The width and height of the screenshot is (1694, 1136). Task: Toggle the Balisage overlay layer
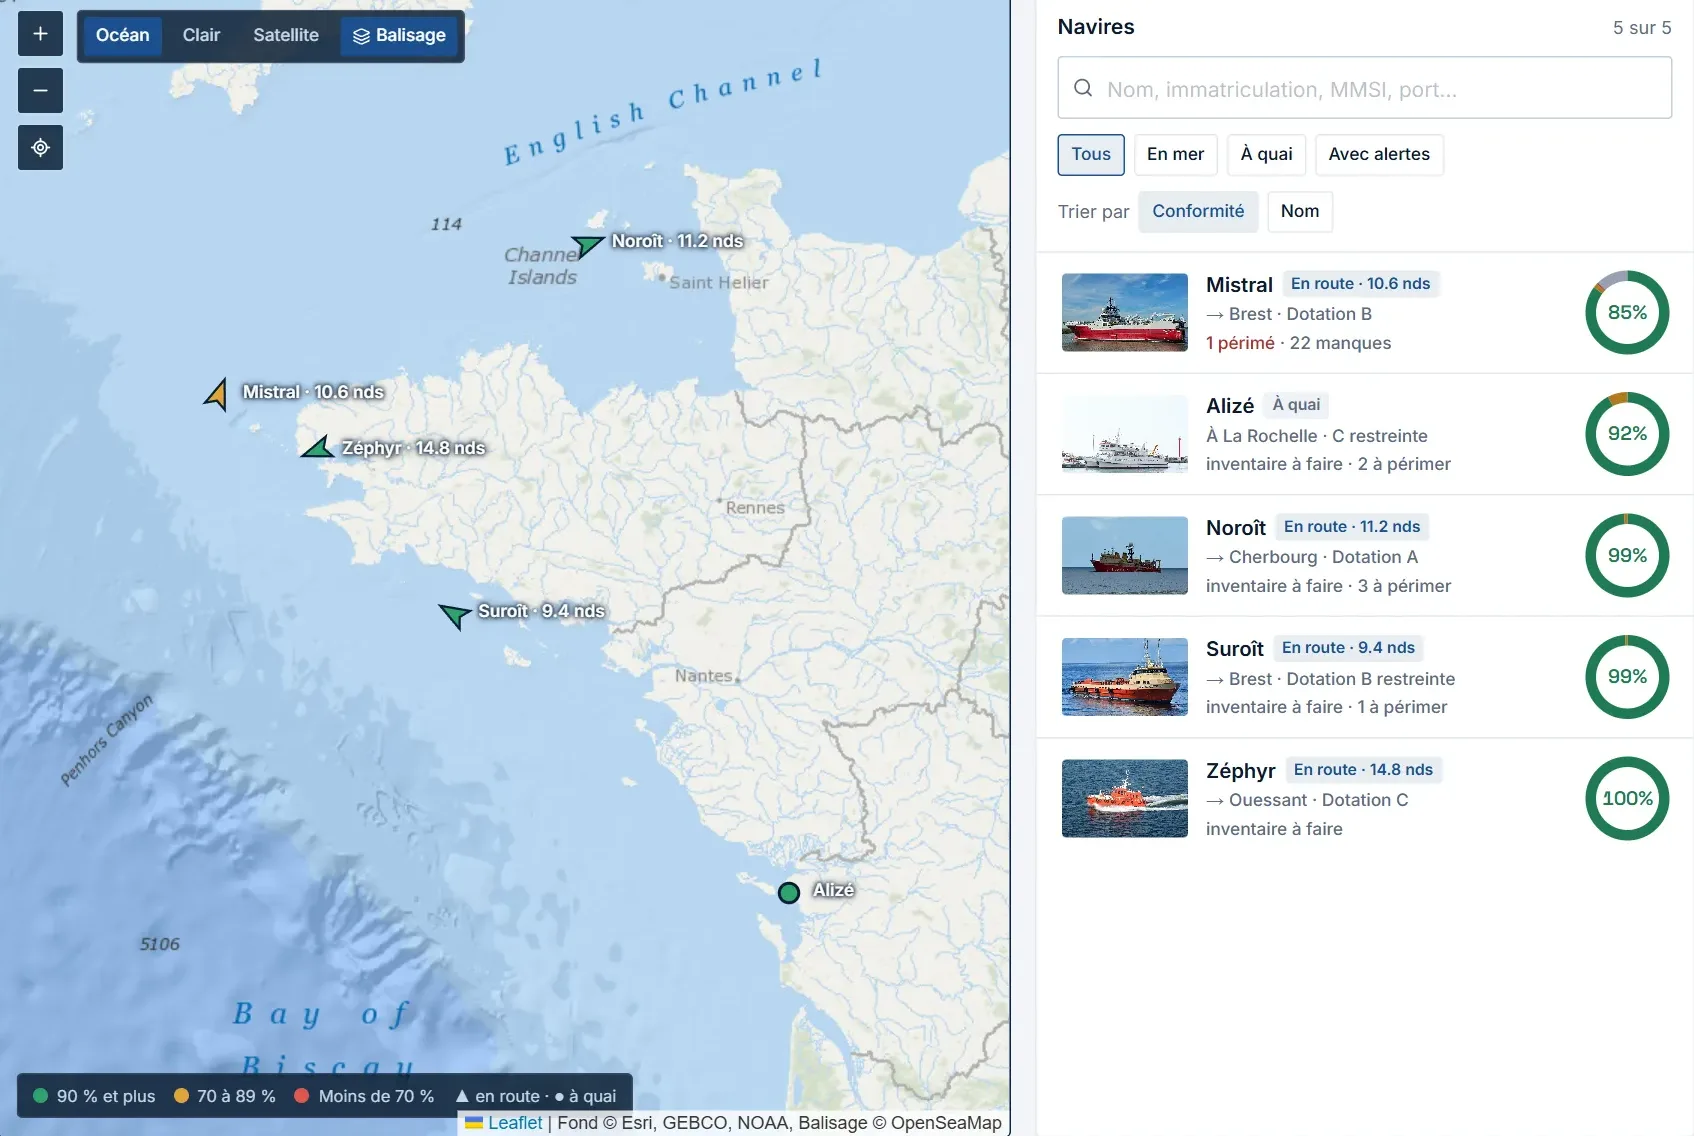tap(399, 36)
